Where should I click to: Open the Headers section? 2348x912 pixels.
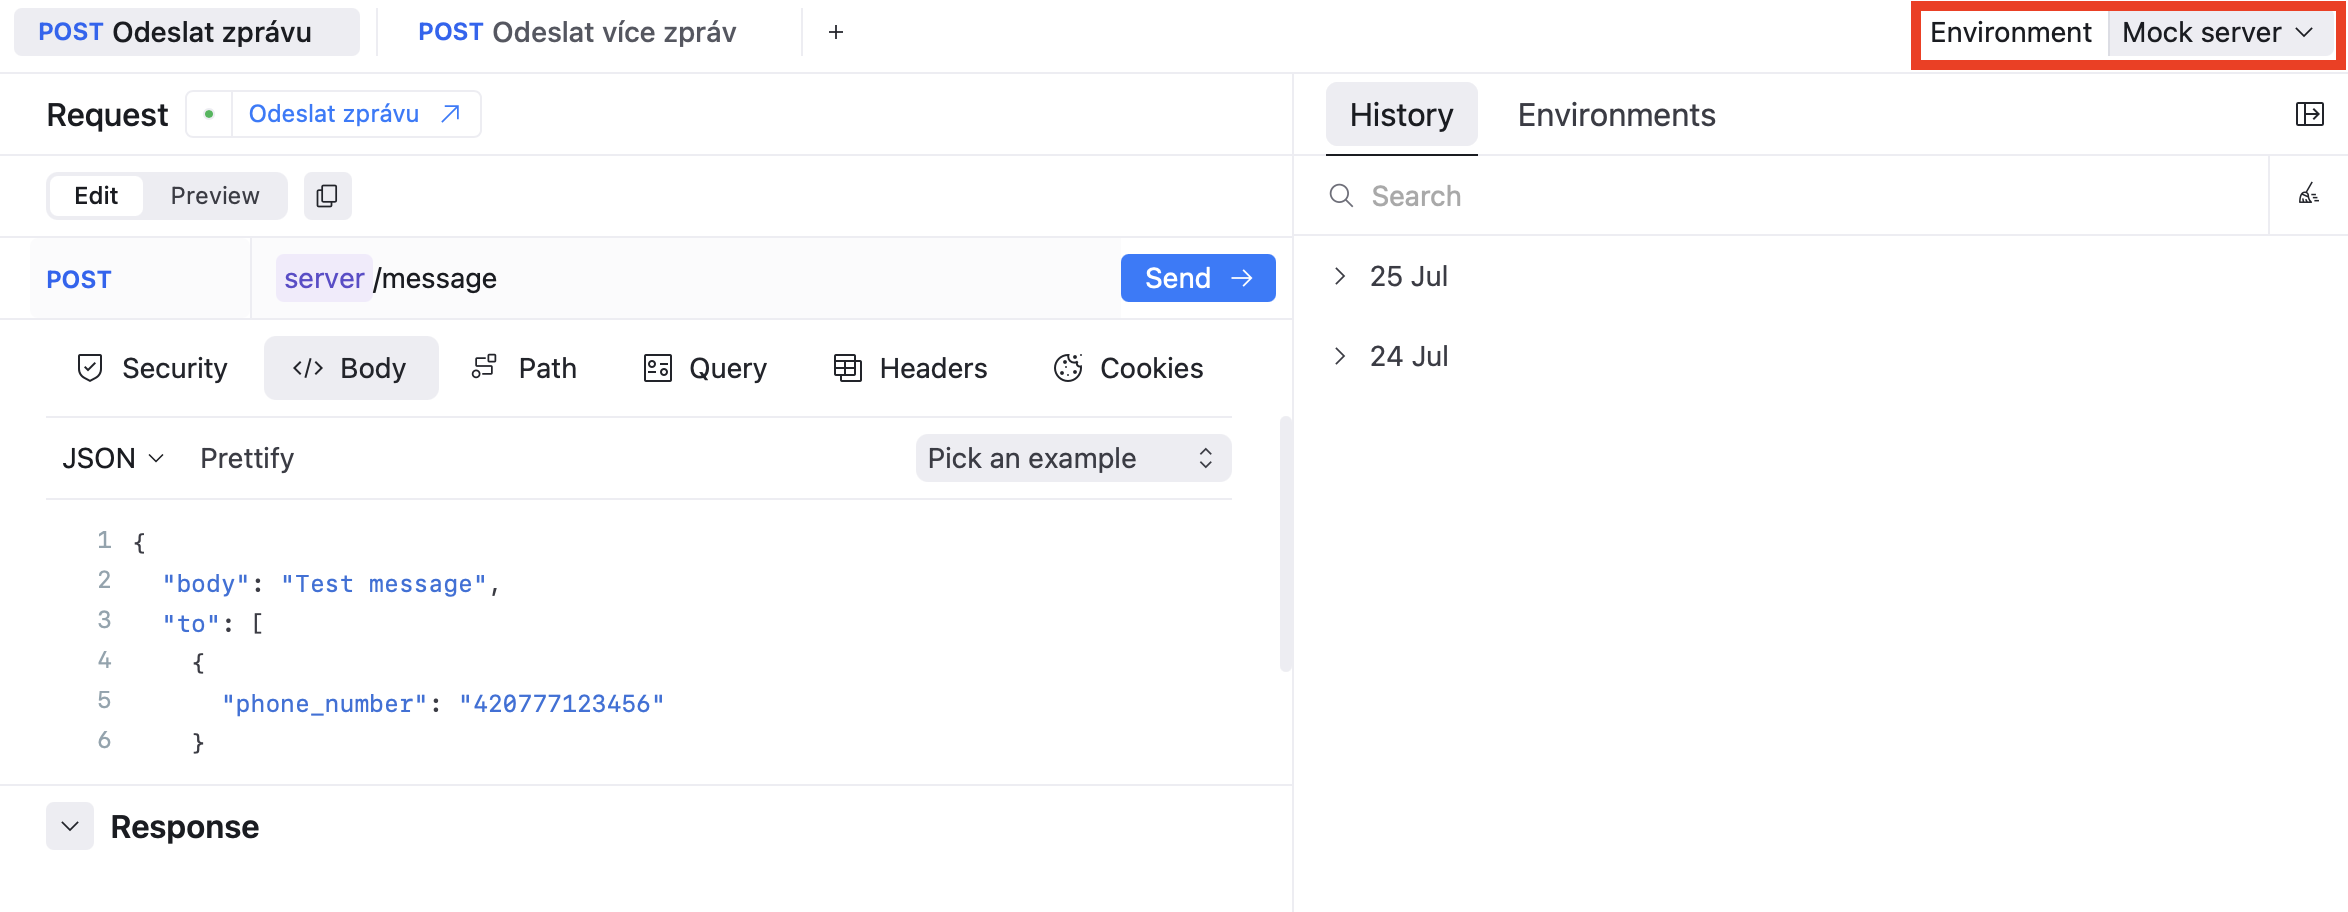tap(910, 368)
